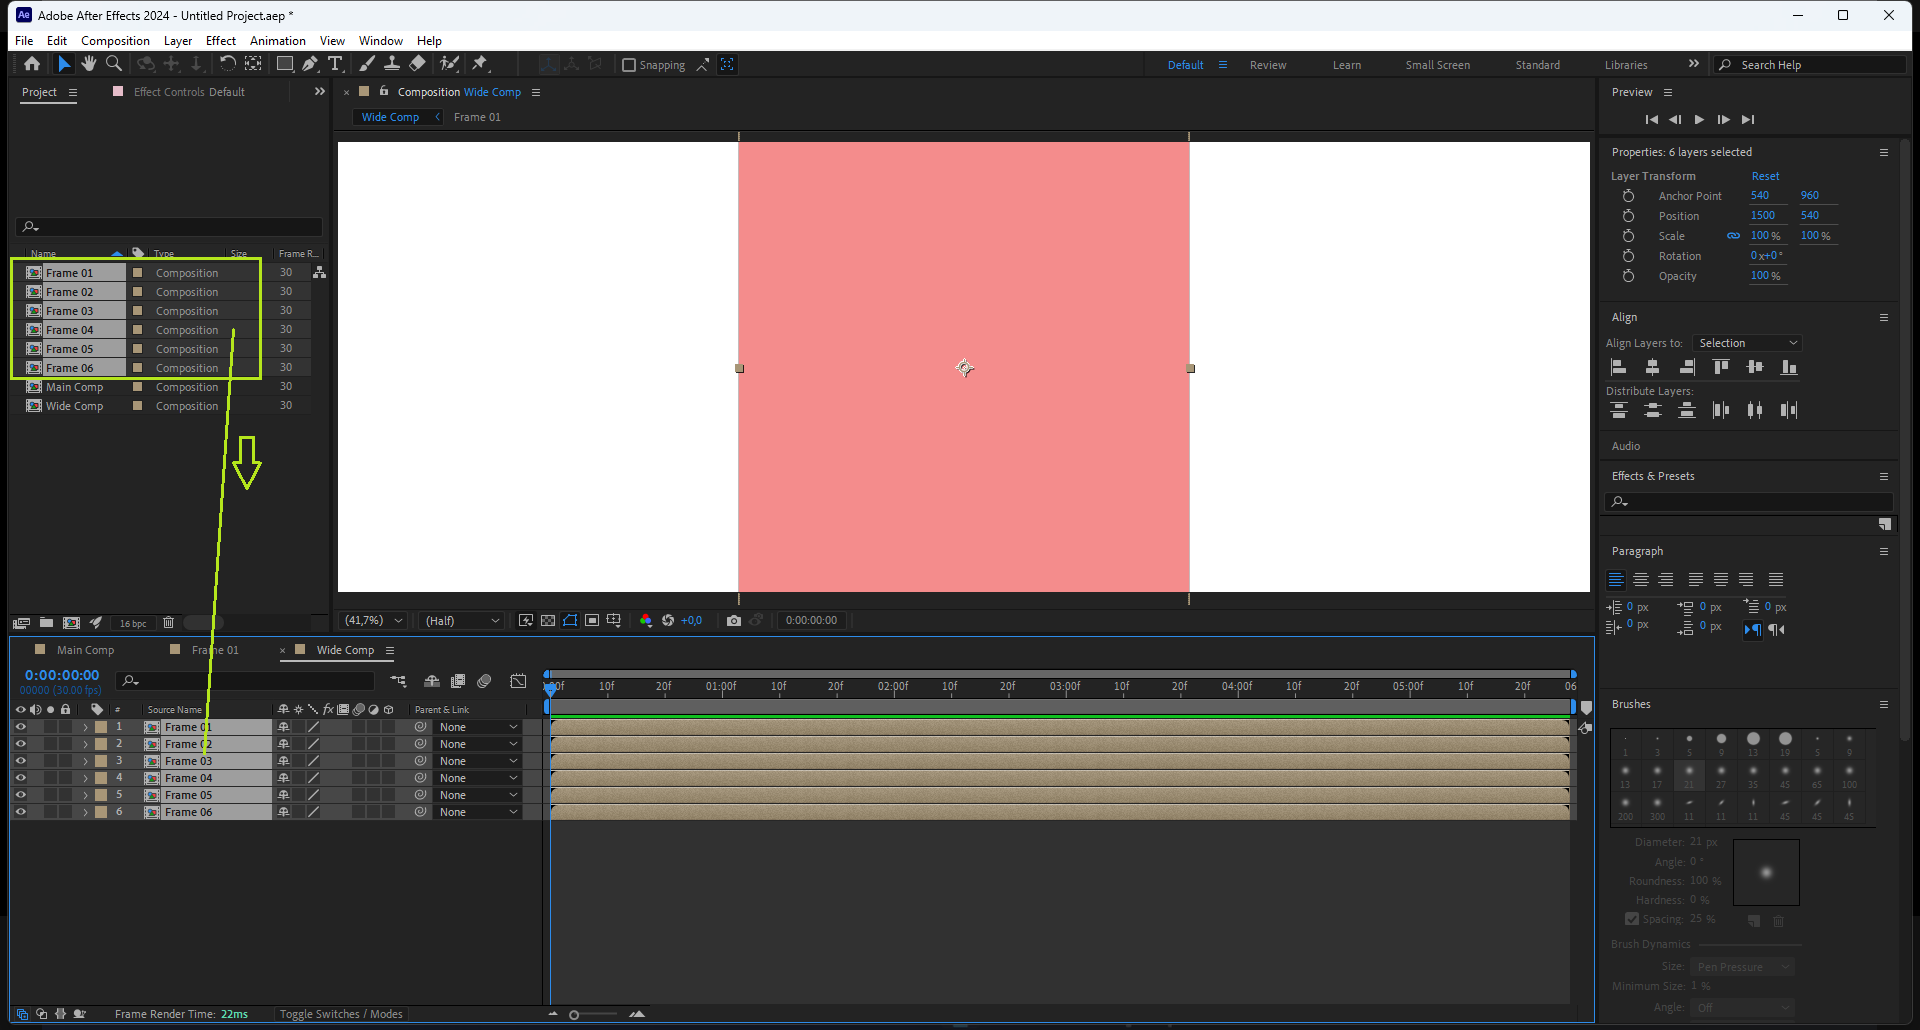Toggle visibility of Frame 06 layer
1920x1030 pixels.
20,812
